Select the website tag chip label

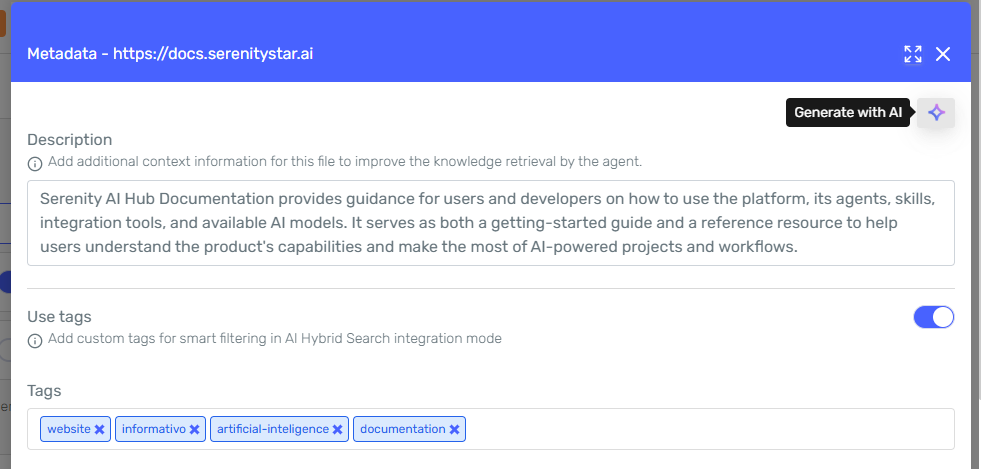point(69,429)
